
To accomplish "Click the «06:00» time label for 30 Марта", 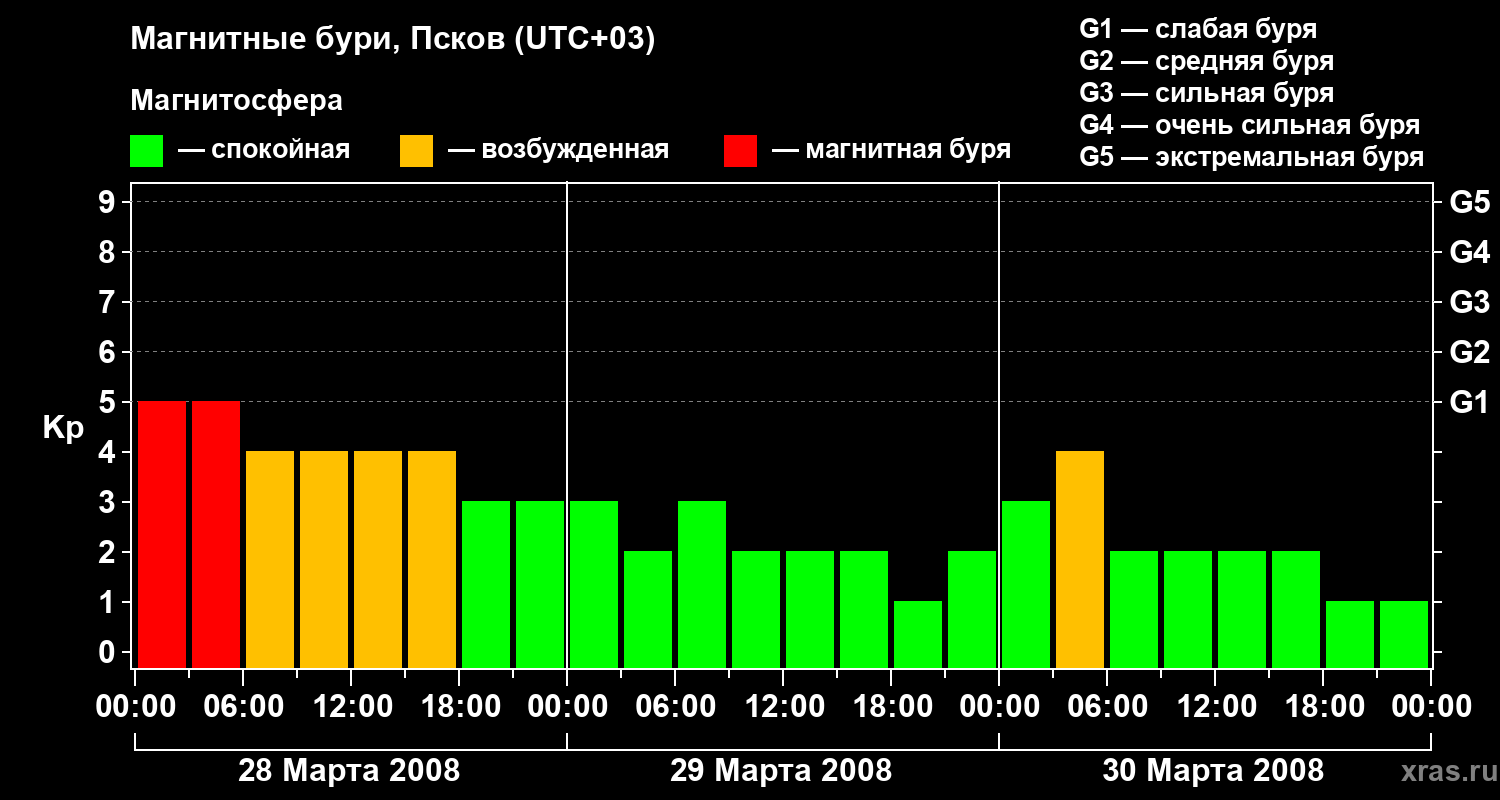I will click(x=1107, y=707).
